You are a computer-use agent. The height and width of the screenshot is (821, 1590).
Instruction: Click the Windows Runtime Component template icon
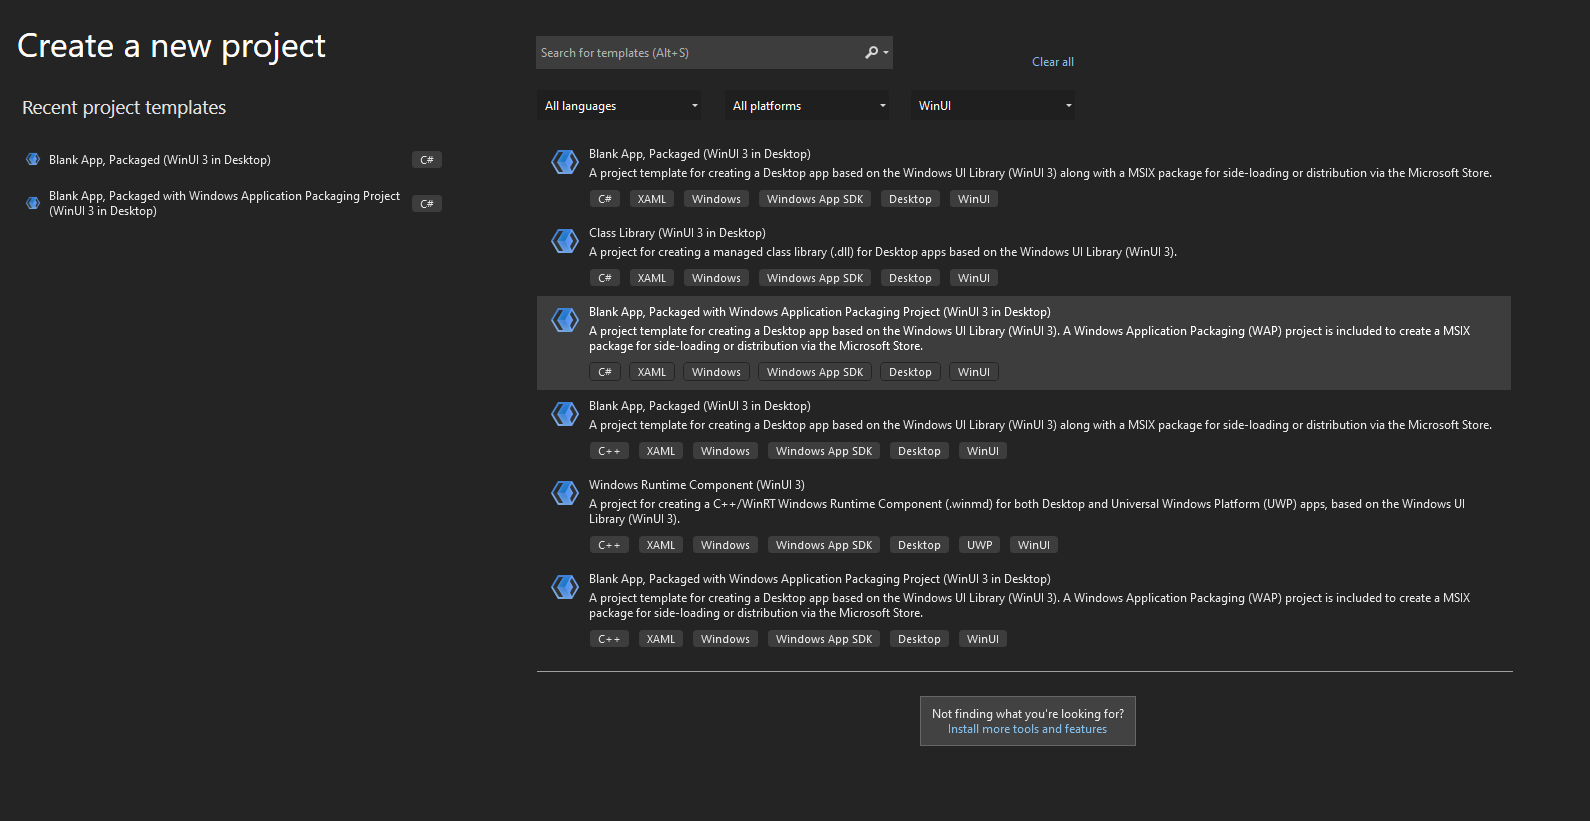[565, 493]
